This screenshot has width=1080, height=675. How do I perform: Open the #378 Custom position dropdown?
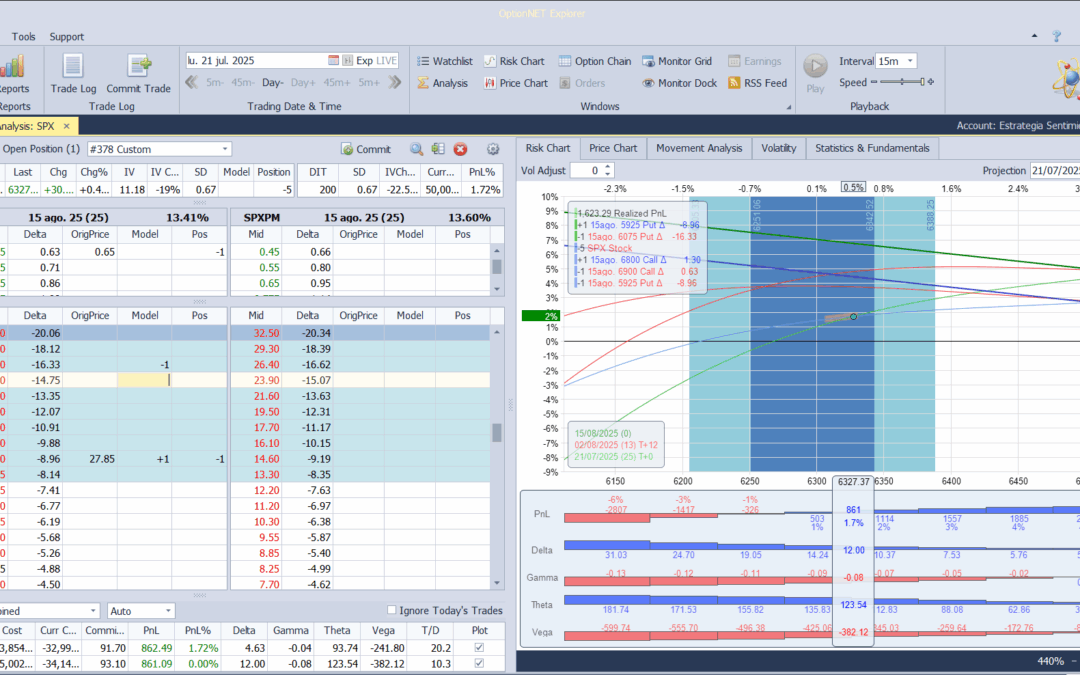click(225, 149)
